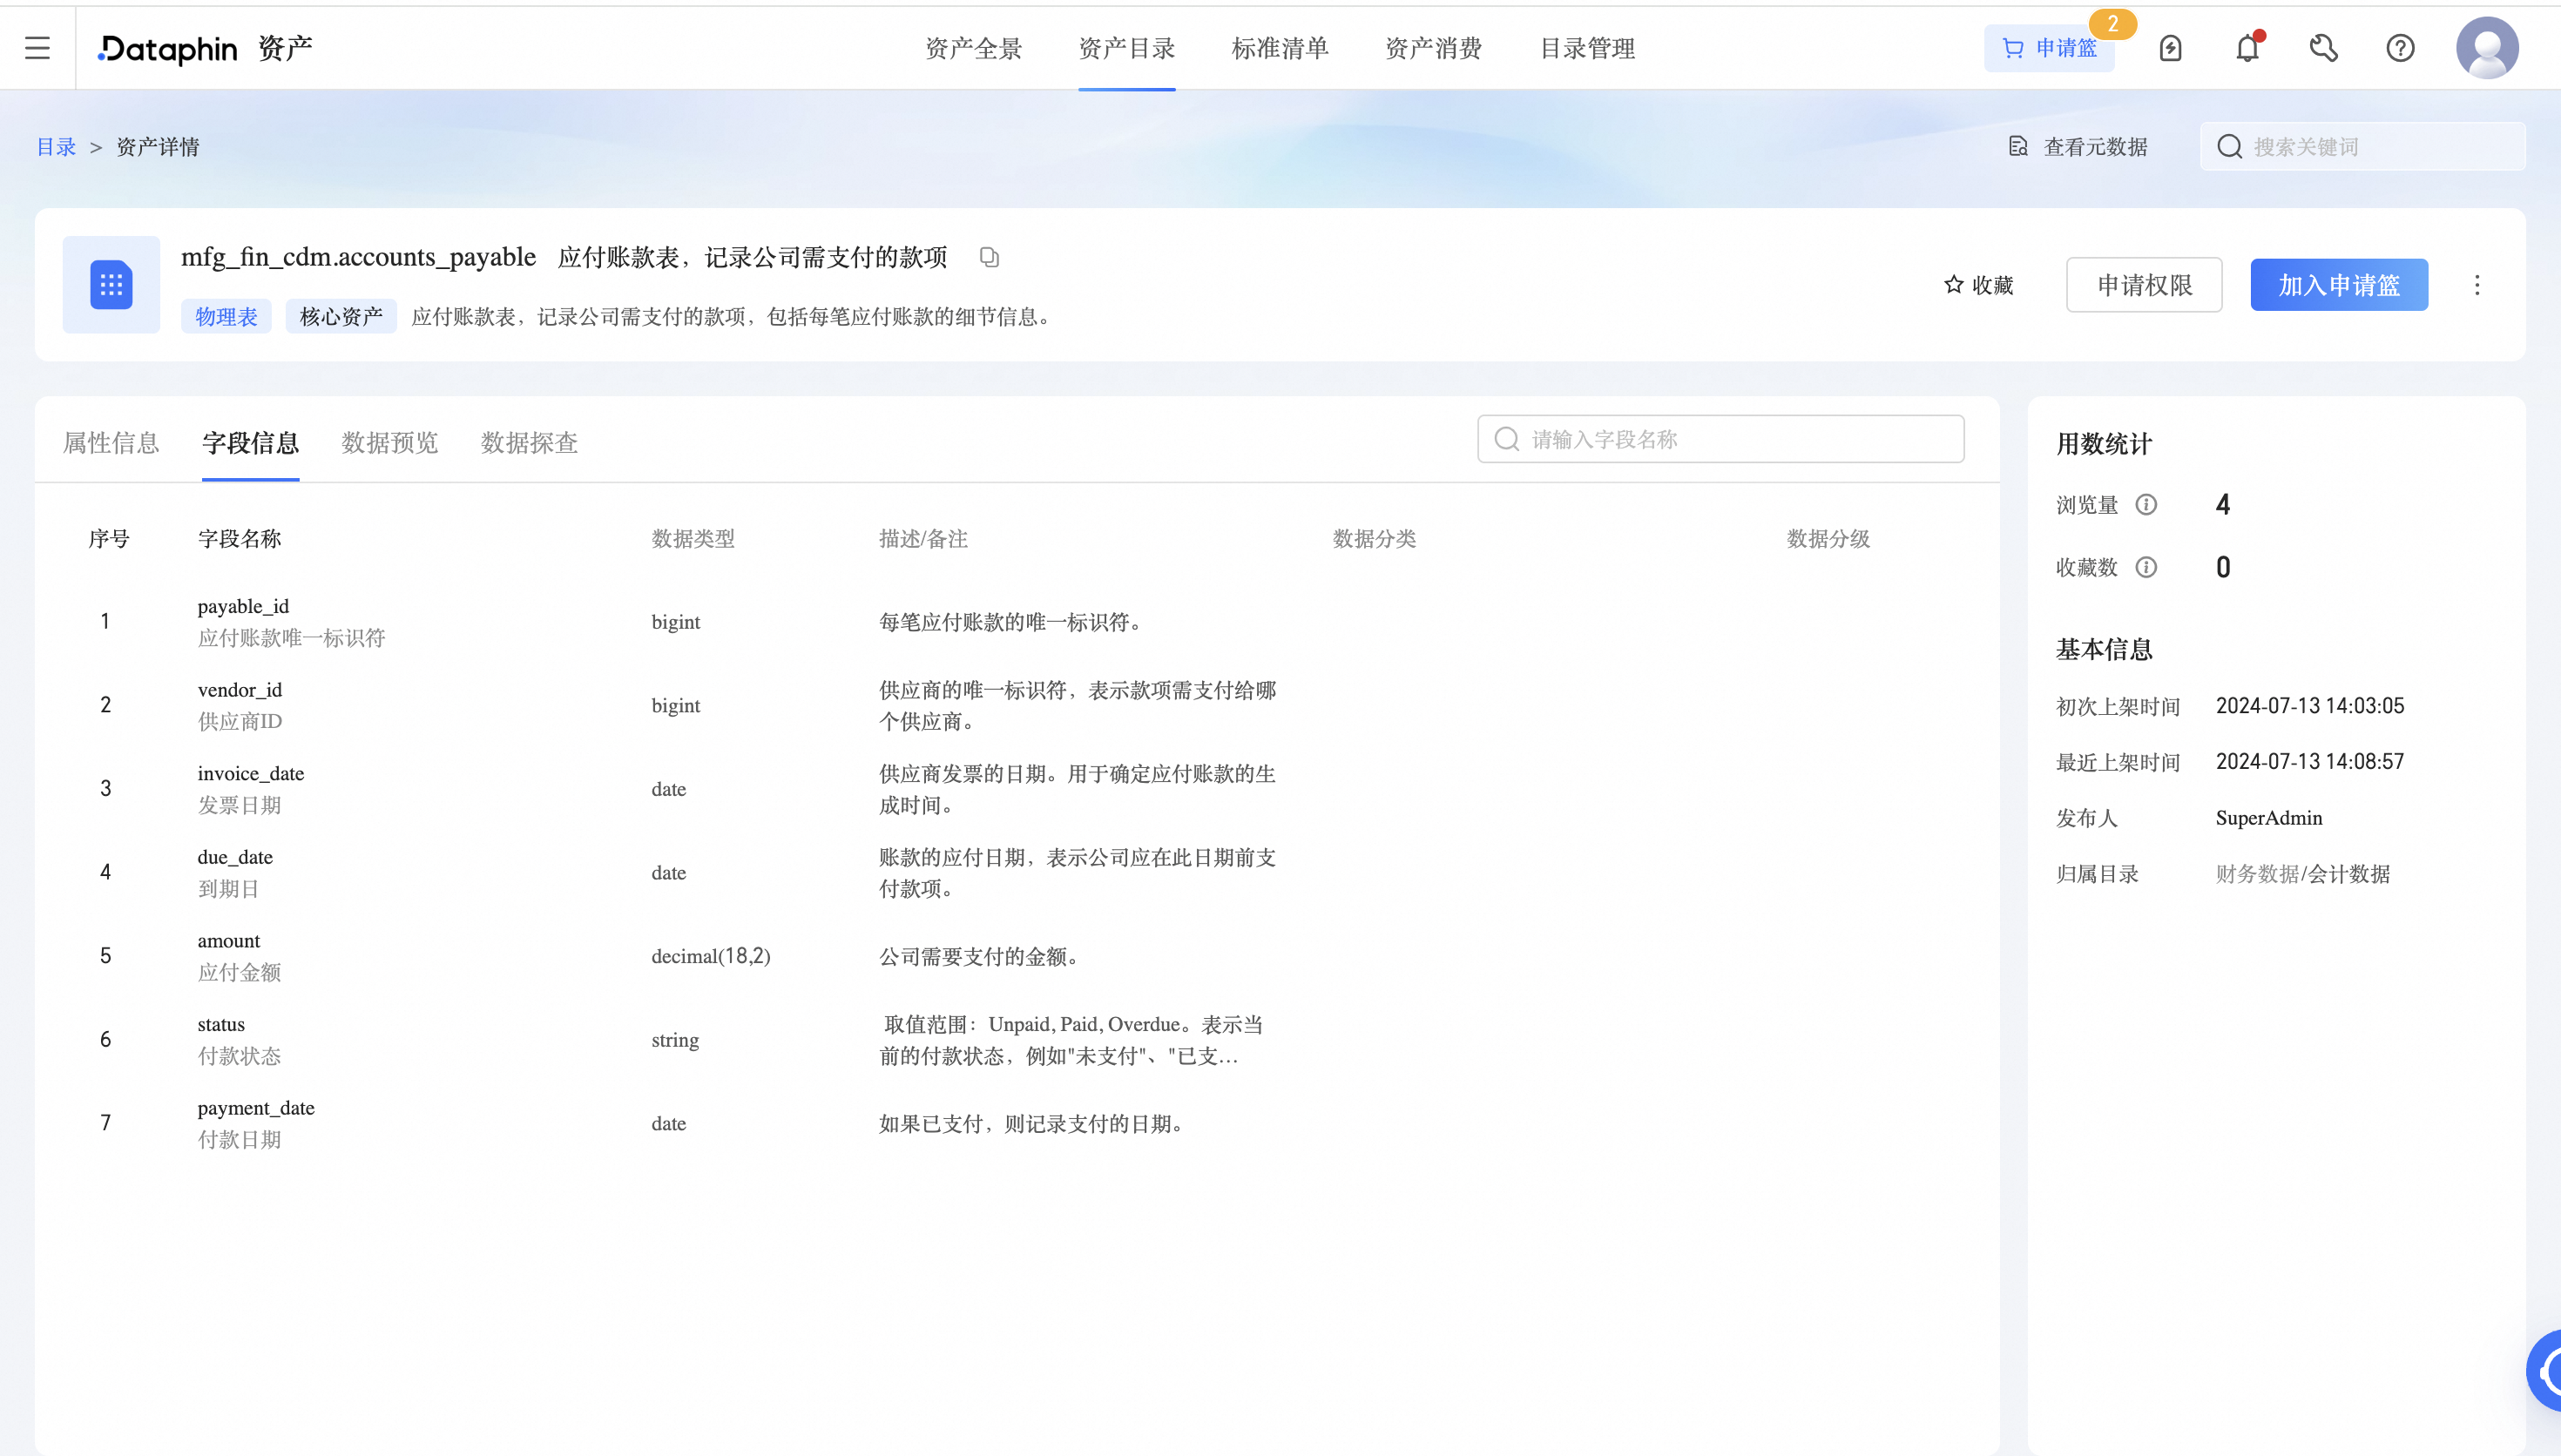
Task: Click the info icon next to 浏览量
Action: pyautogui.click(x=2148, y=504)
